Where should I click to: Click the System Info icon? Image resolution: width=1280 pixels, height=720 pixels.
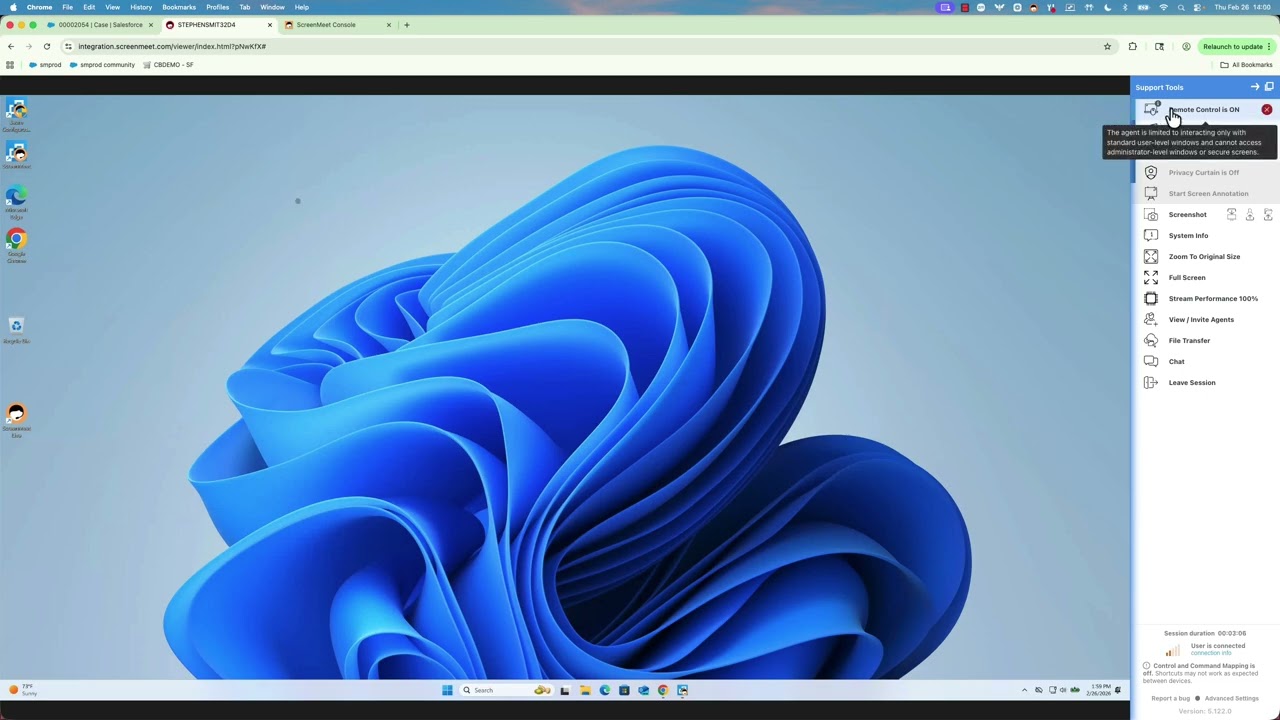pos(1151,235)
